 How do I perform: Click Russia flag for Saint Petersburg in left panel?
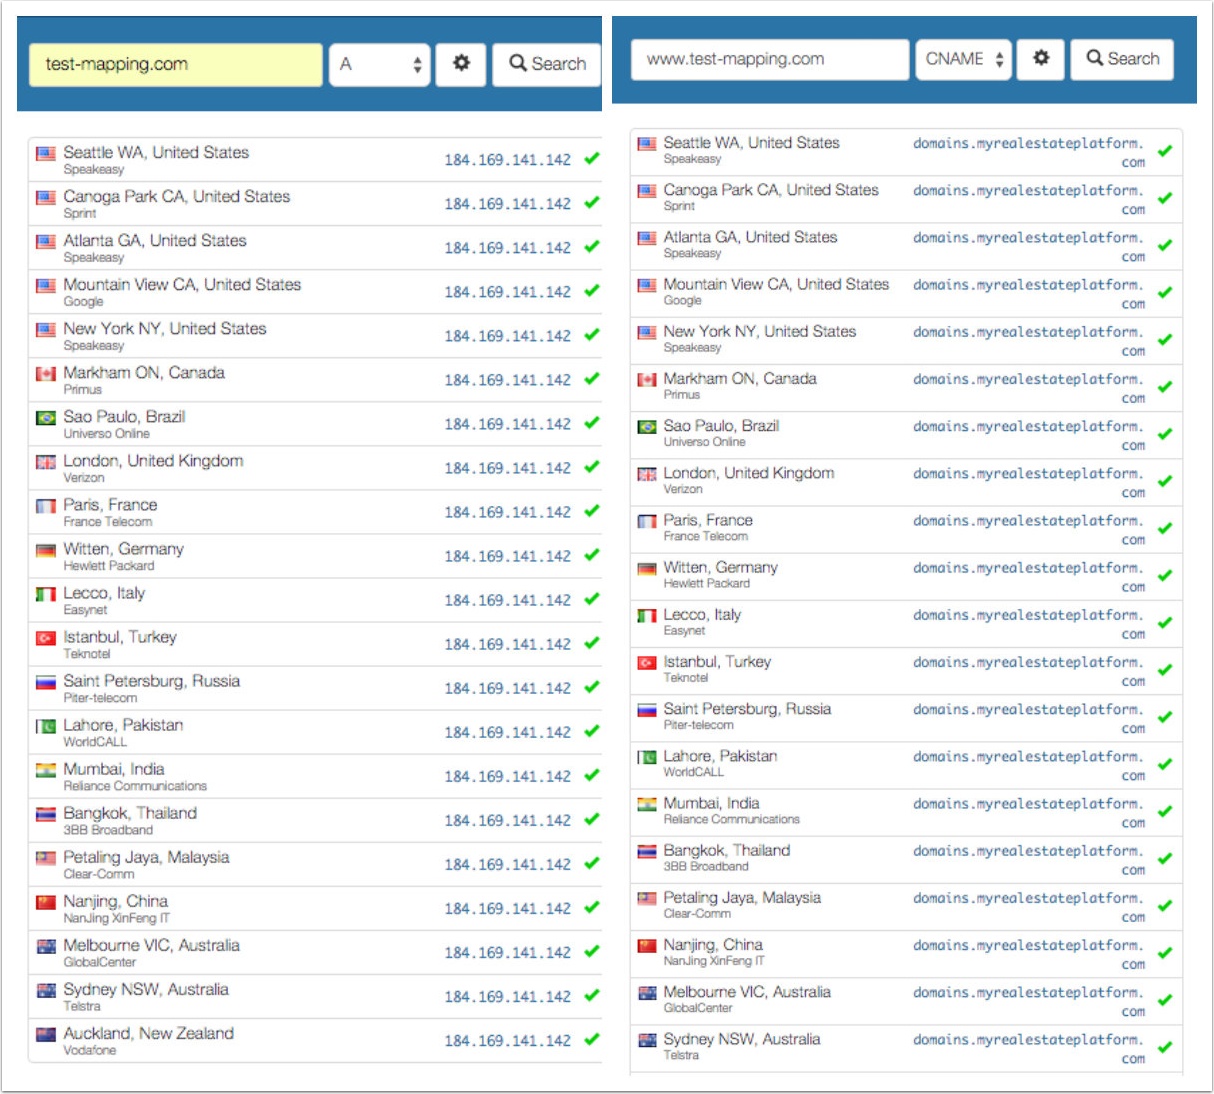pyautogui.click(x=46, y=682)
